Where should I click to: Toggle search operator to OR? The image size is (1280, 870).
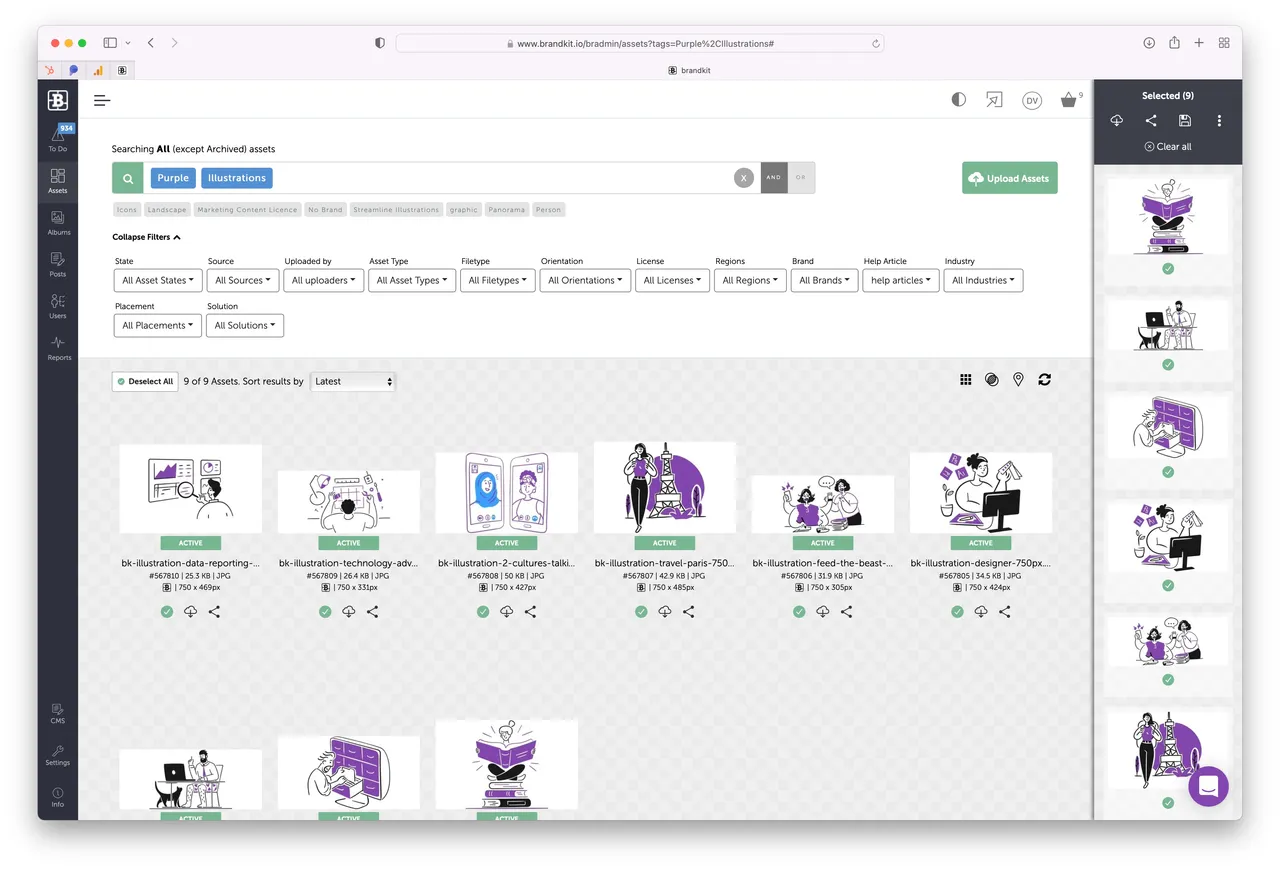(800, 178)
